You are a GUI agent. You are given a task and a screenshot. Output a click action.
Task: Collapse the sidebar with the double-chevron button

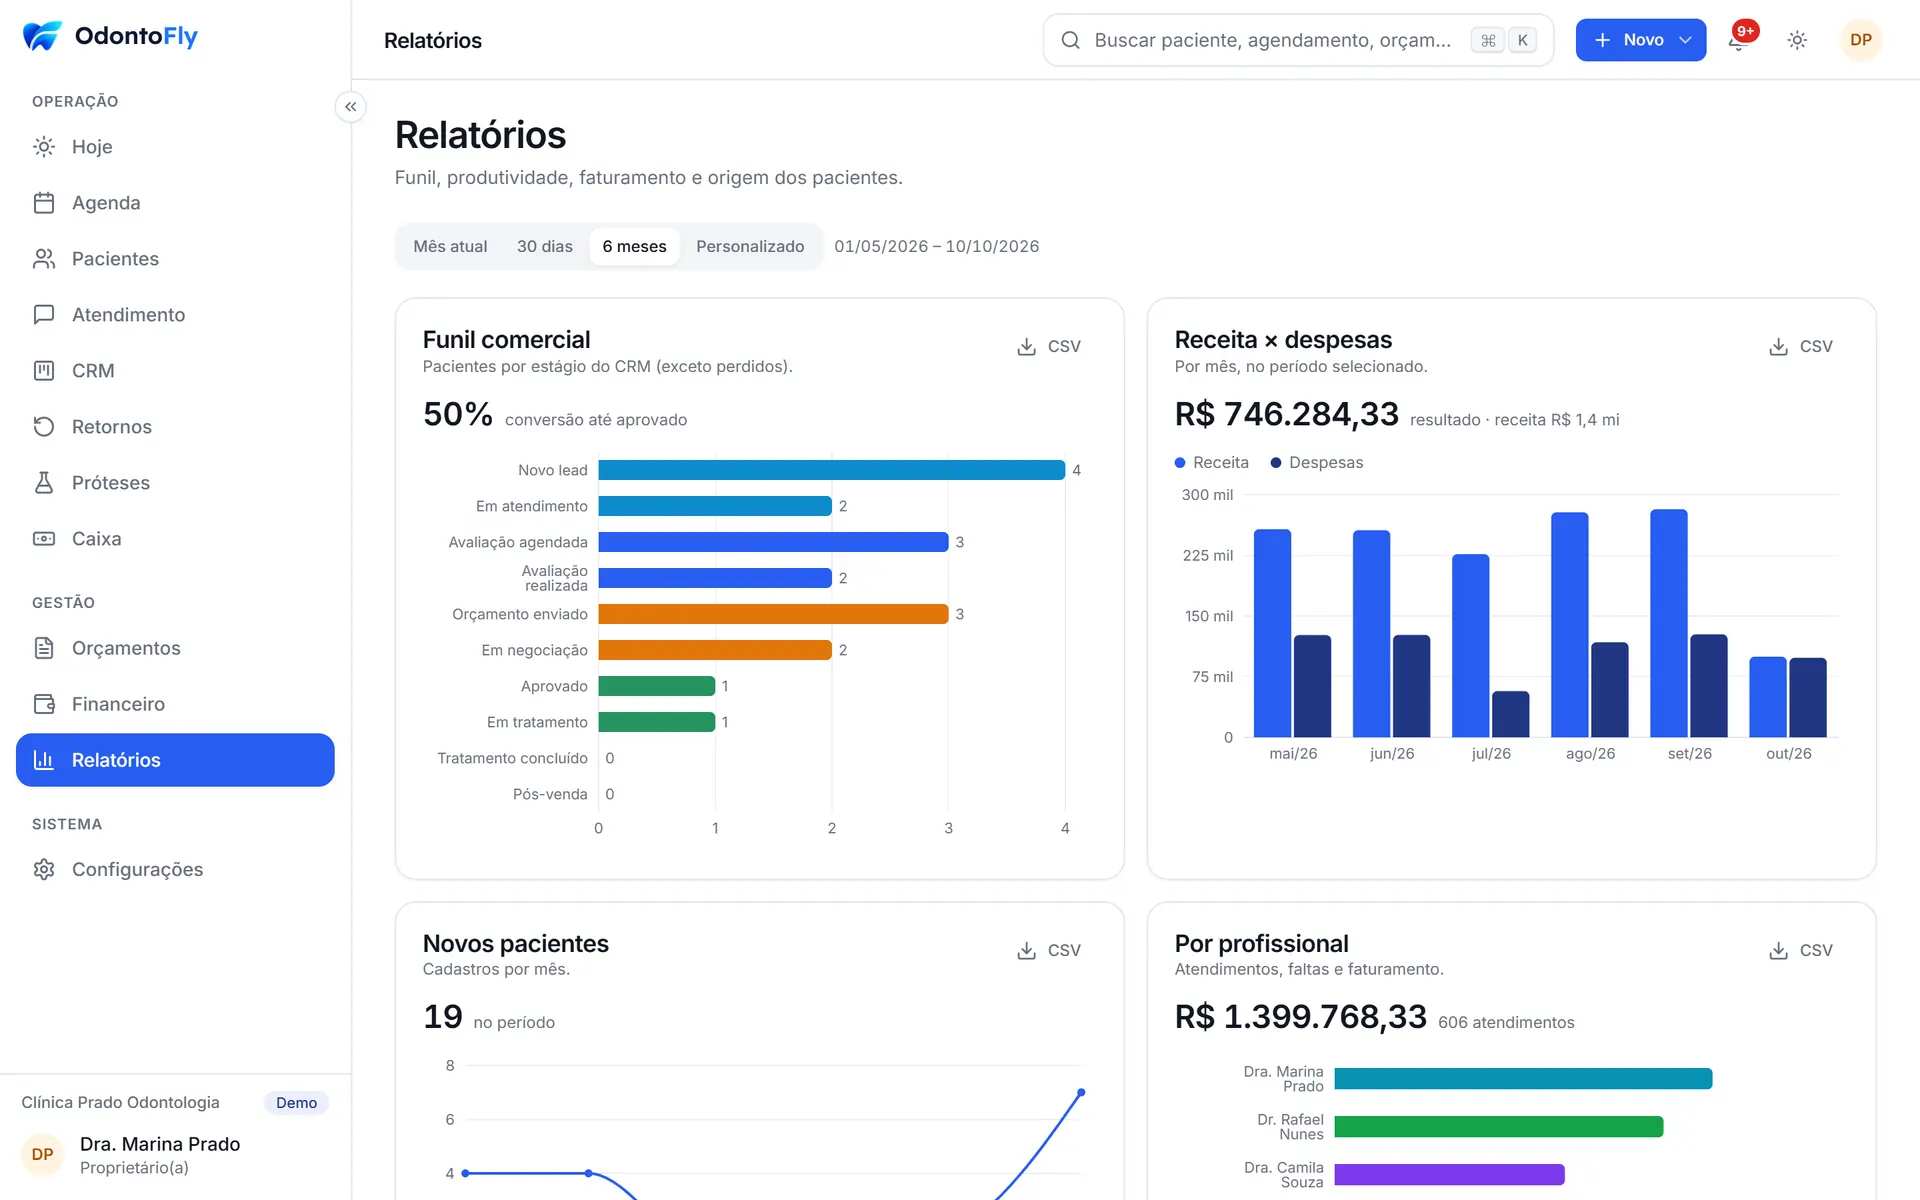(350, 107)
